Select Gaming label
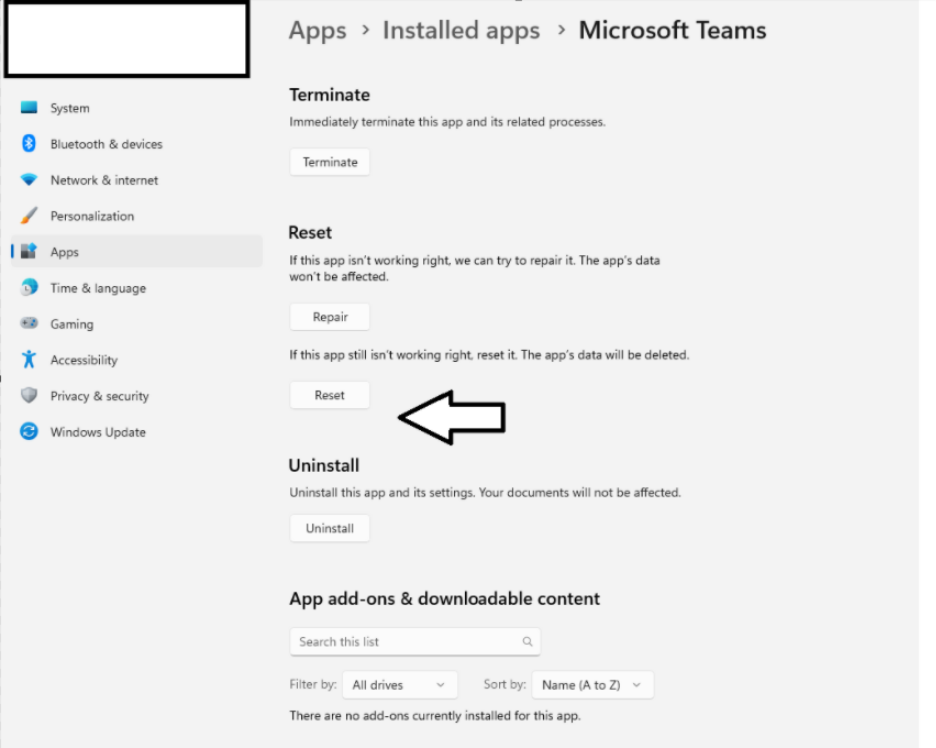This screenshot has width=936, height=748. coord(72,324)
